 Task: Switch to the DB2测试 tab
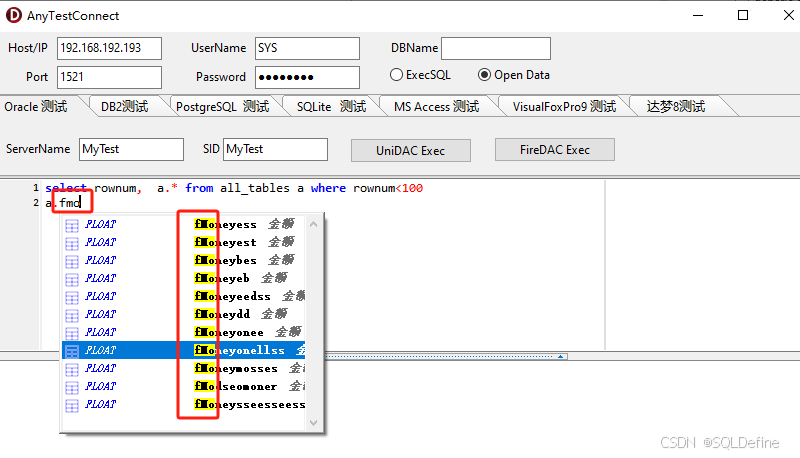[124, 106]
